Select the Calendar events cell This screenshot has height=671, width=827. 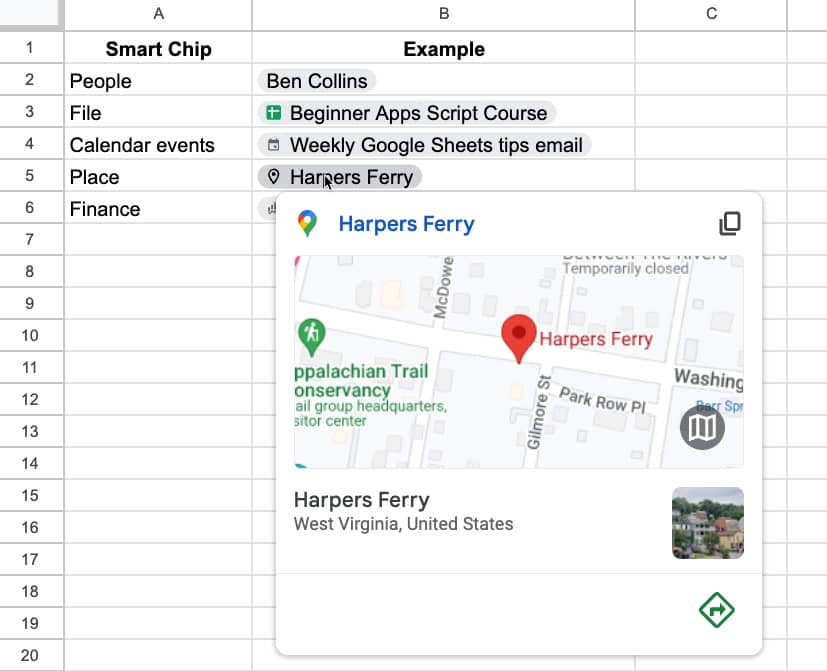[158, 144]
